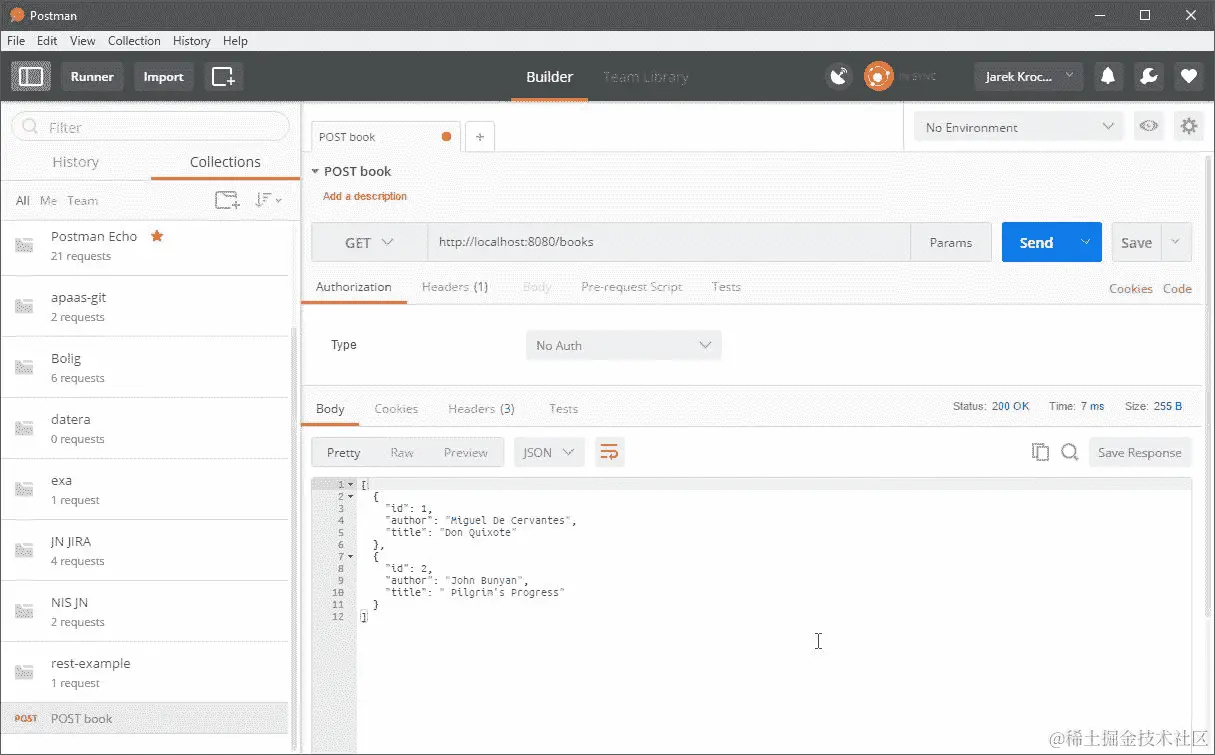This screenshot has width=1215, height=755.
Task: Click the Runner button
Action: coord(92,77)
